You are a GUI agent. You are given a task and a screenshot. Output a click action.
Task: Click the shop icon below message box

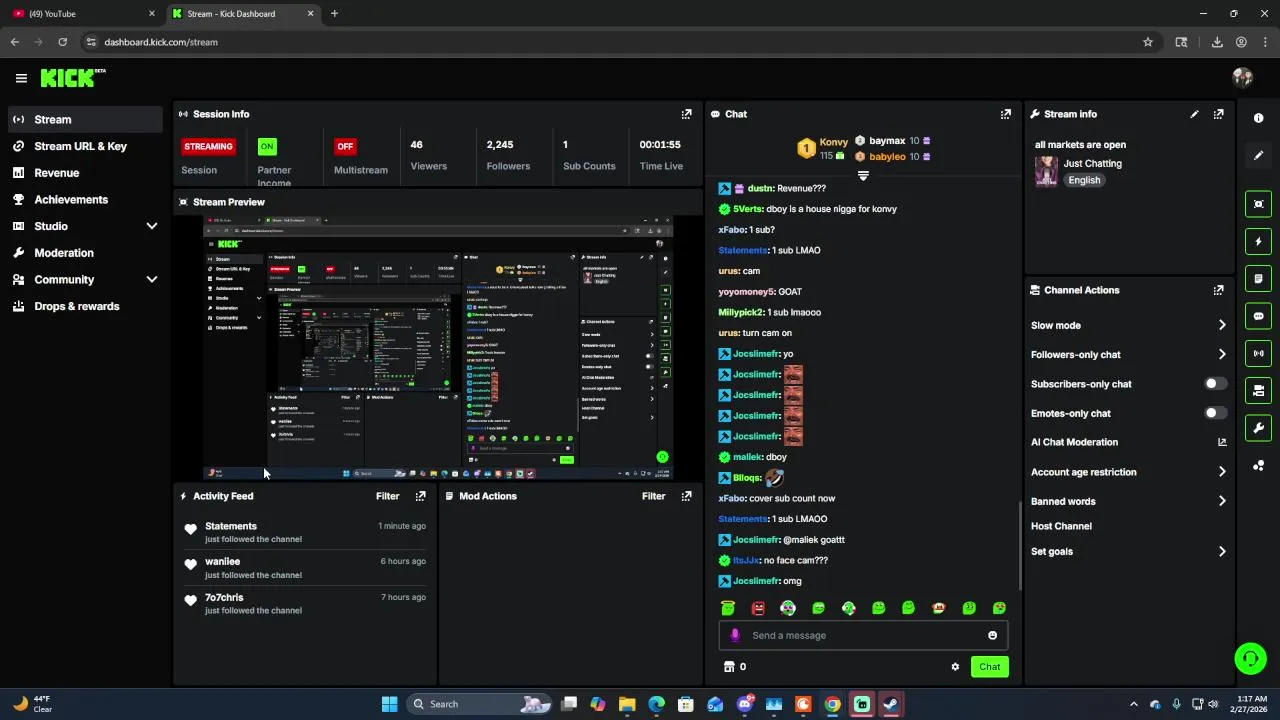pyautogui.click(x=729, y=667)
